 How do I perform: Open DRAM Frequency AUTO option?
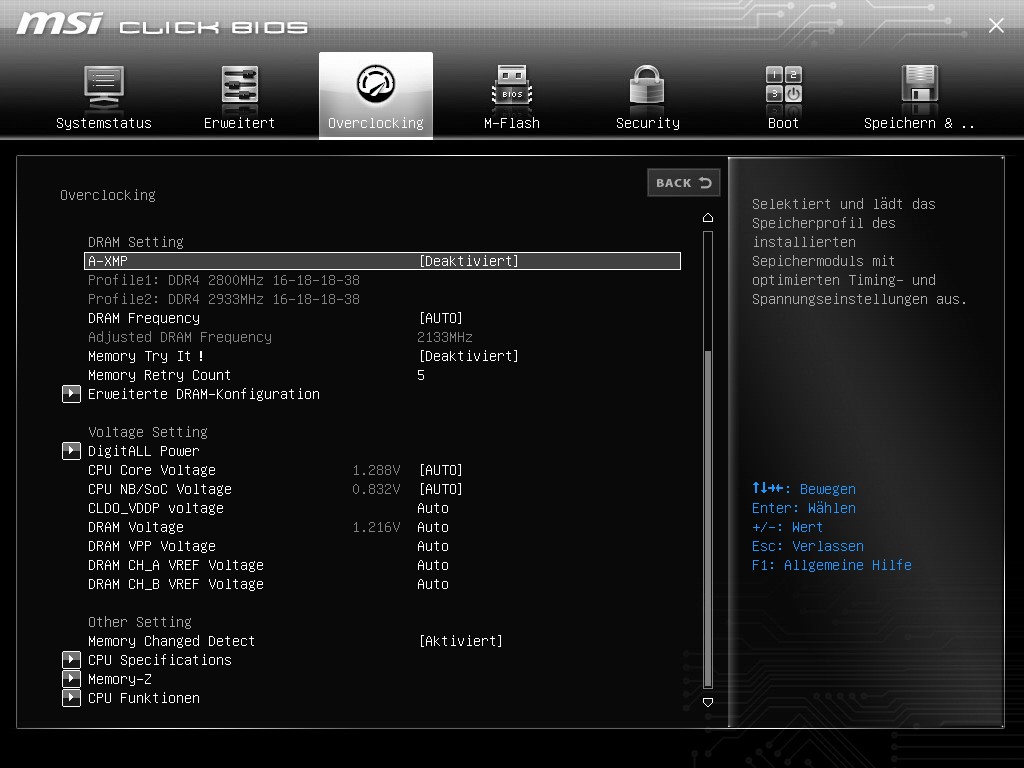[441, 318]
